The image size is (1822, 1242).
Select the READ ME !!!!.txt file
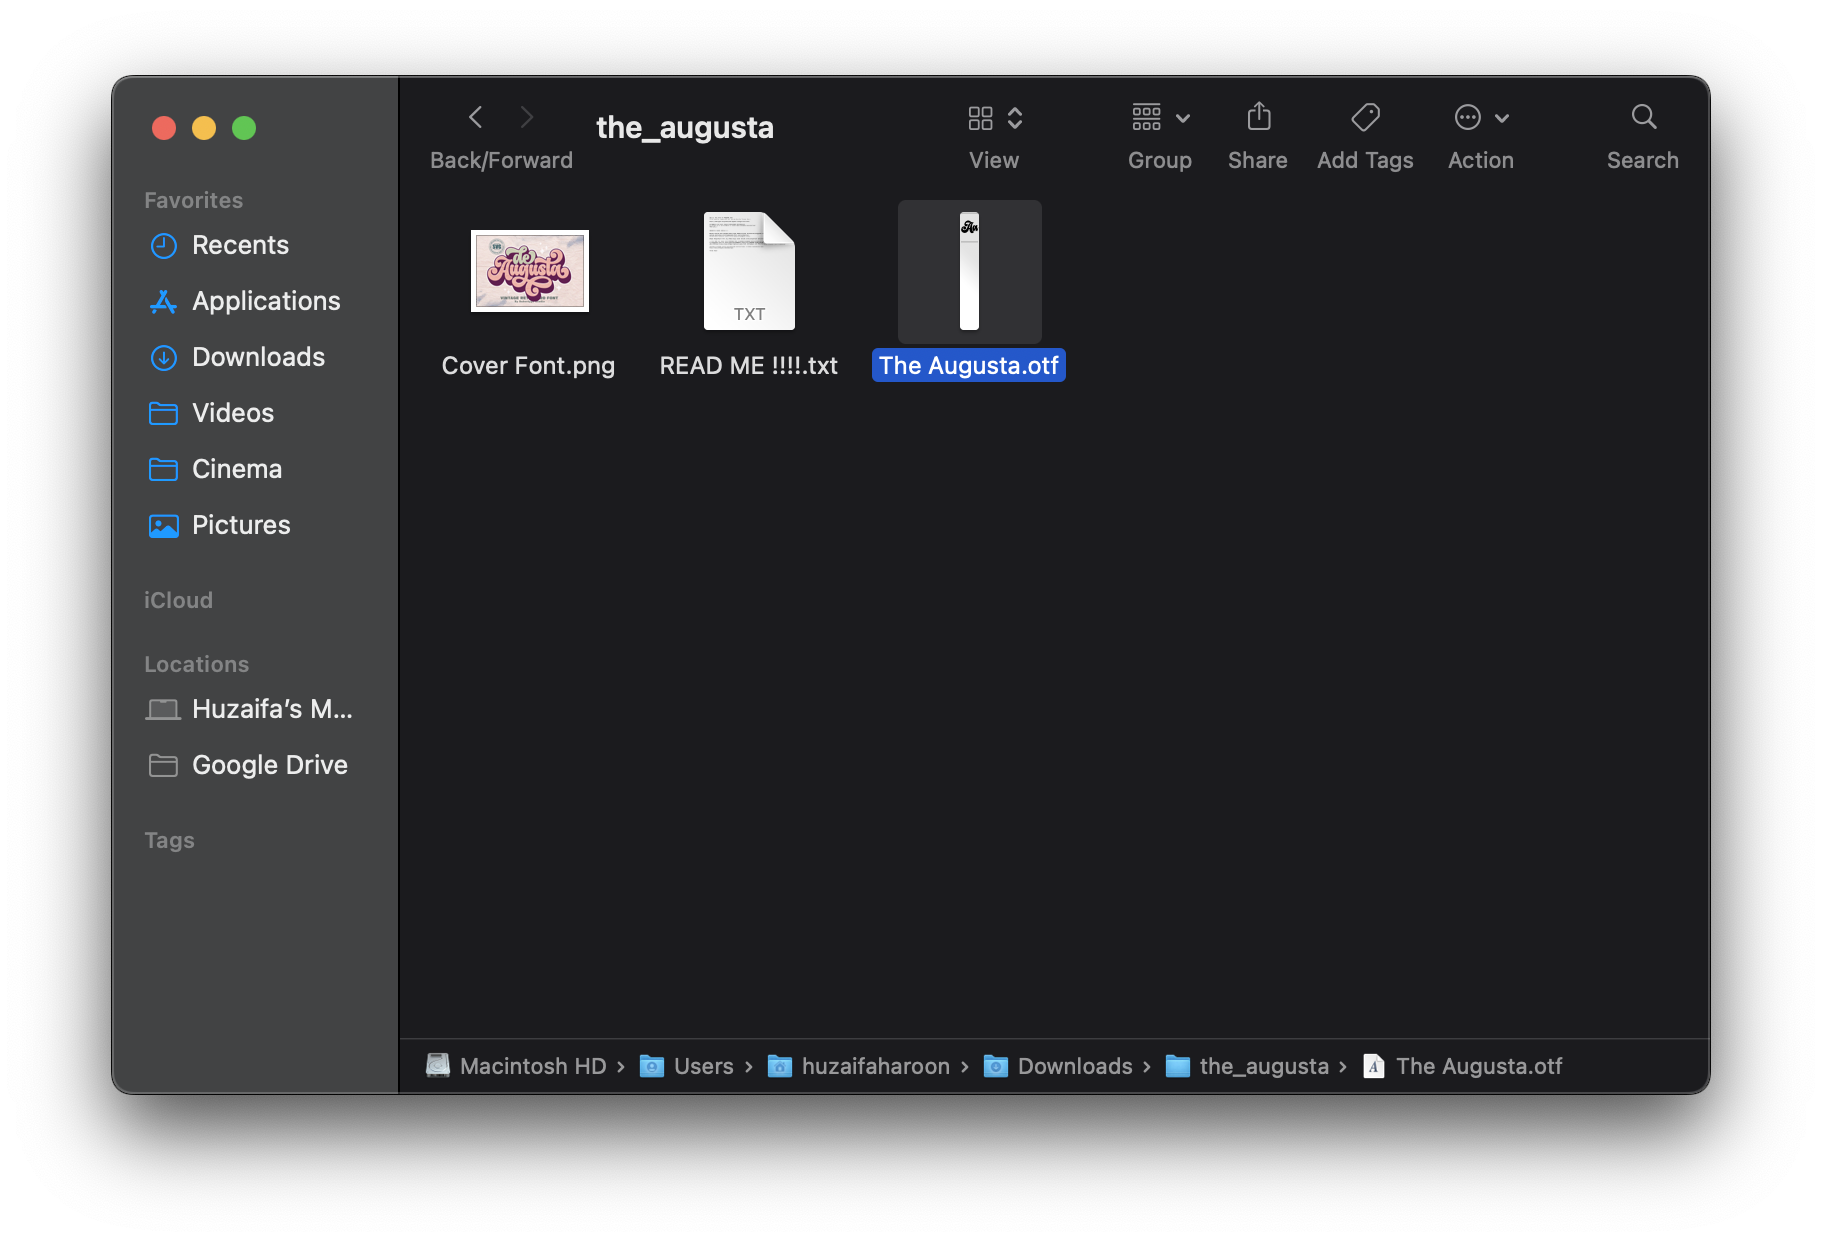(748, 270)
